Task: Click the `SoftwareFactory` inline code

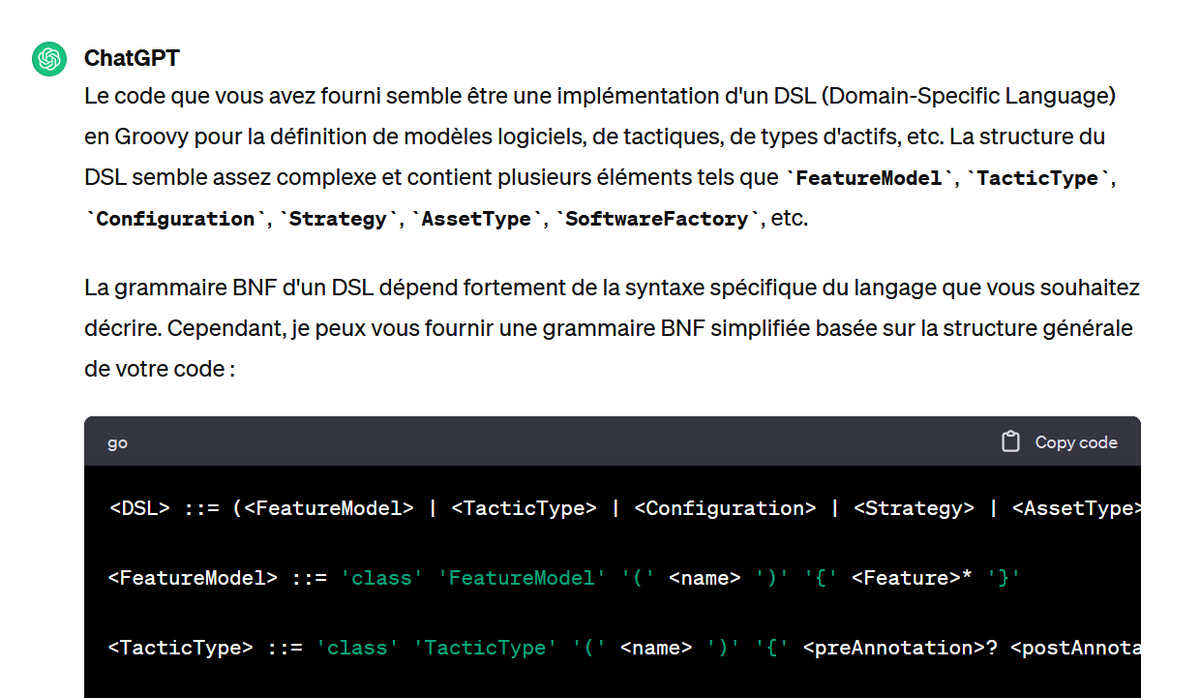Action: tap(657, 219)
